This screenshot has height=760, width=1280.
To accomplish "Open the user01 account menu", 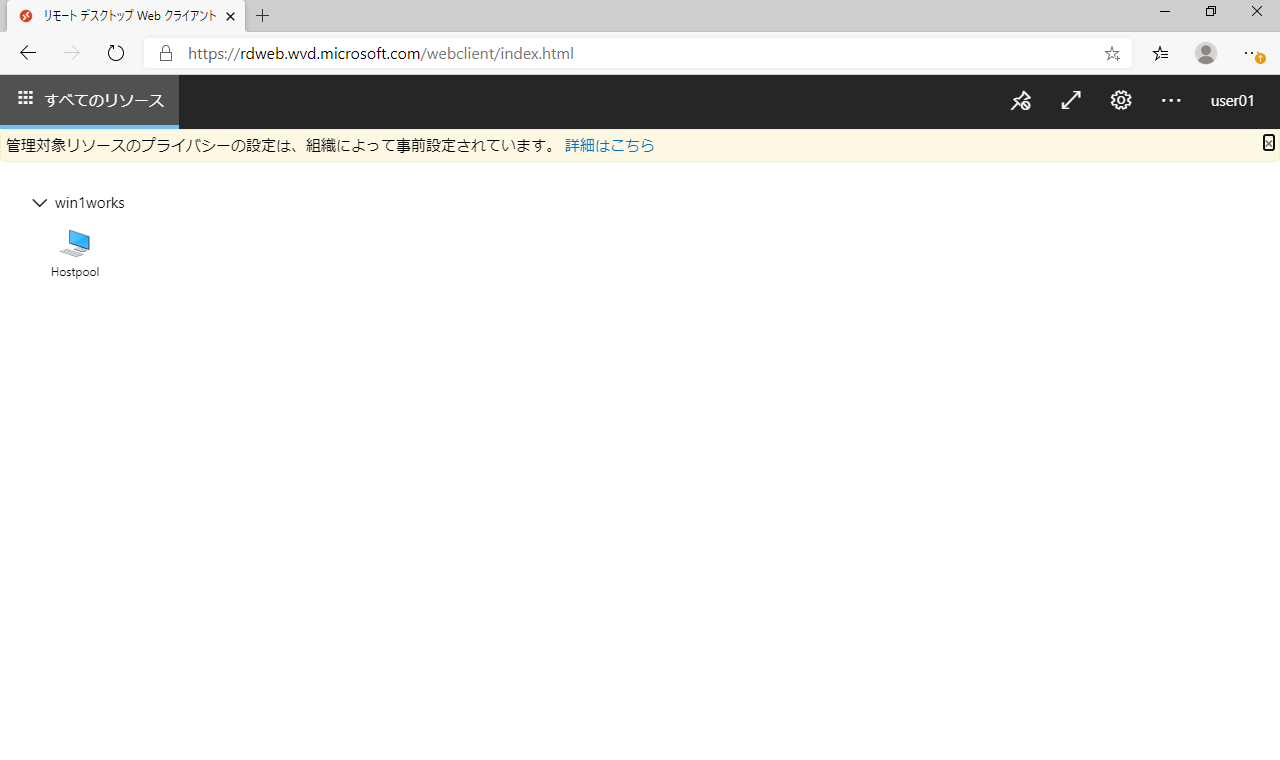I will point(1232,101).
